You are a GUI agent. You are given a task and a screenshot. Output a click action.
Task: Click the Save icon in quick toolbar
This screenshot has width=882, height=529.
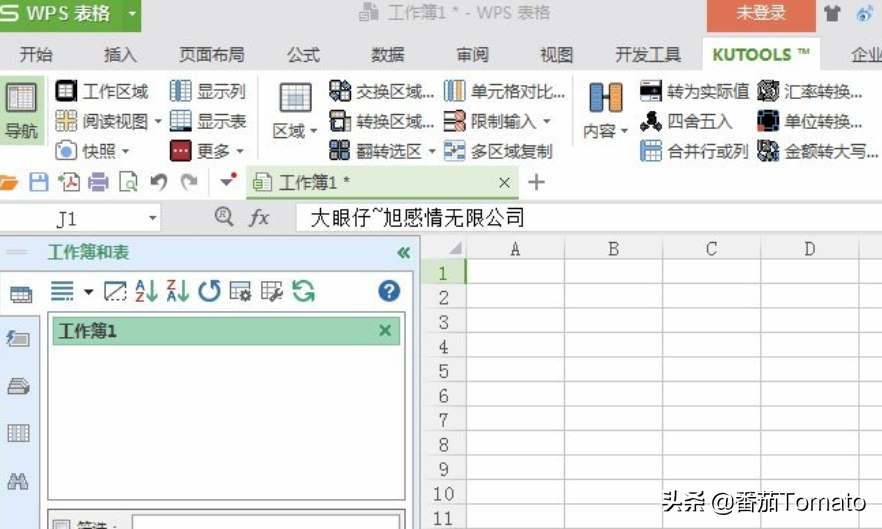(x=39, y=182)
